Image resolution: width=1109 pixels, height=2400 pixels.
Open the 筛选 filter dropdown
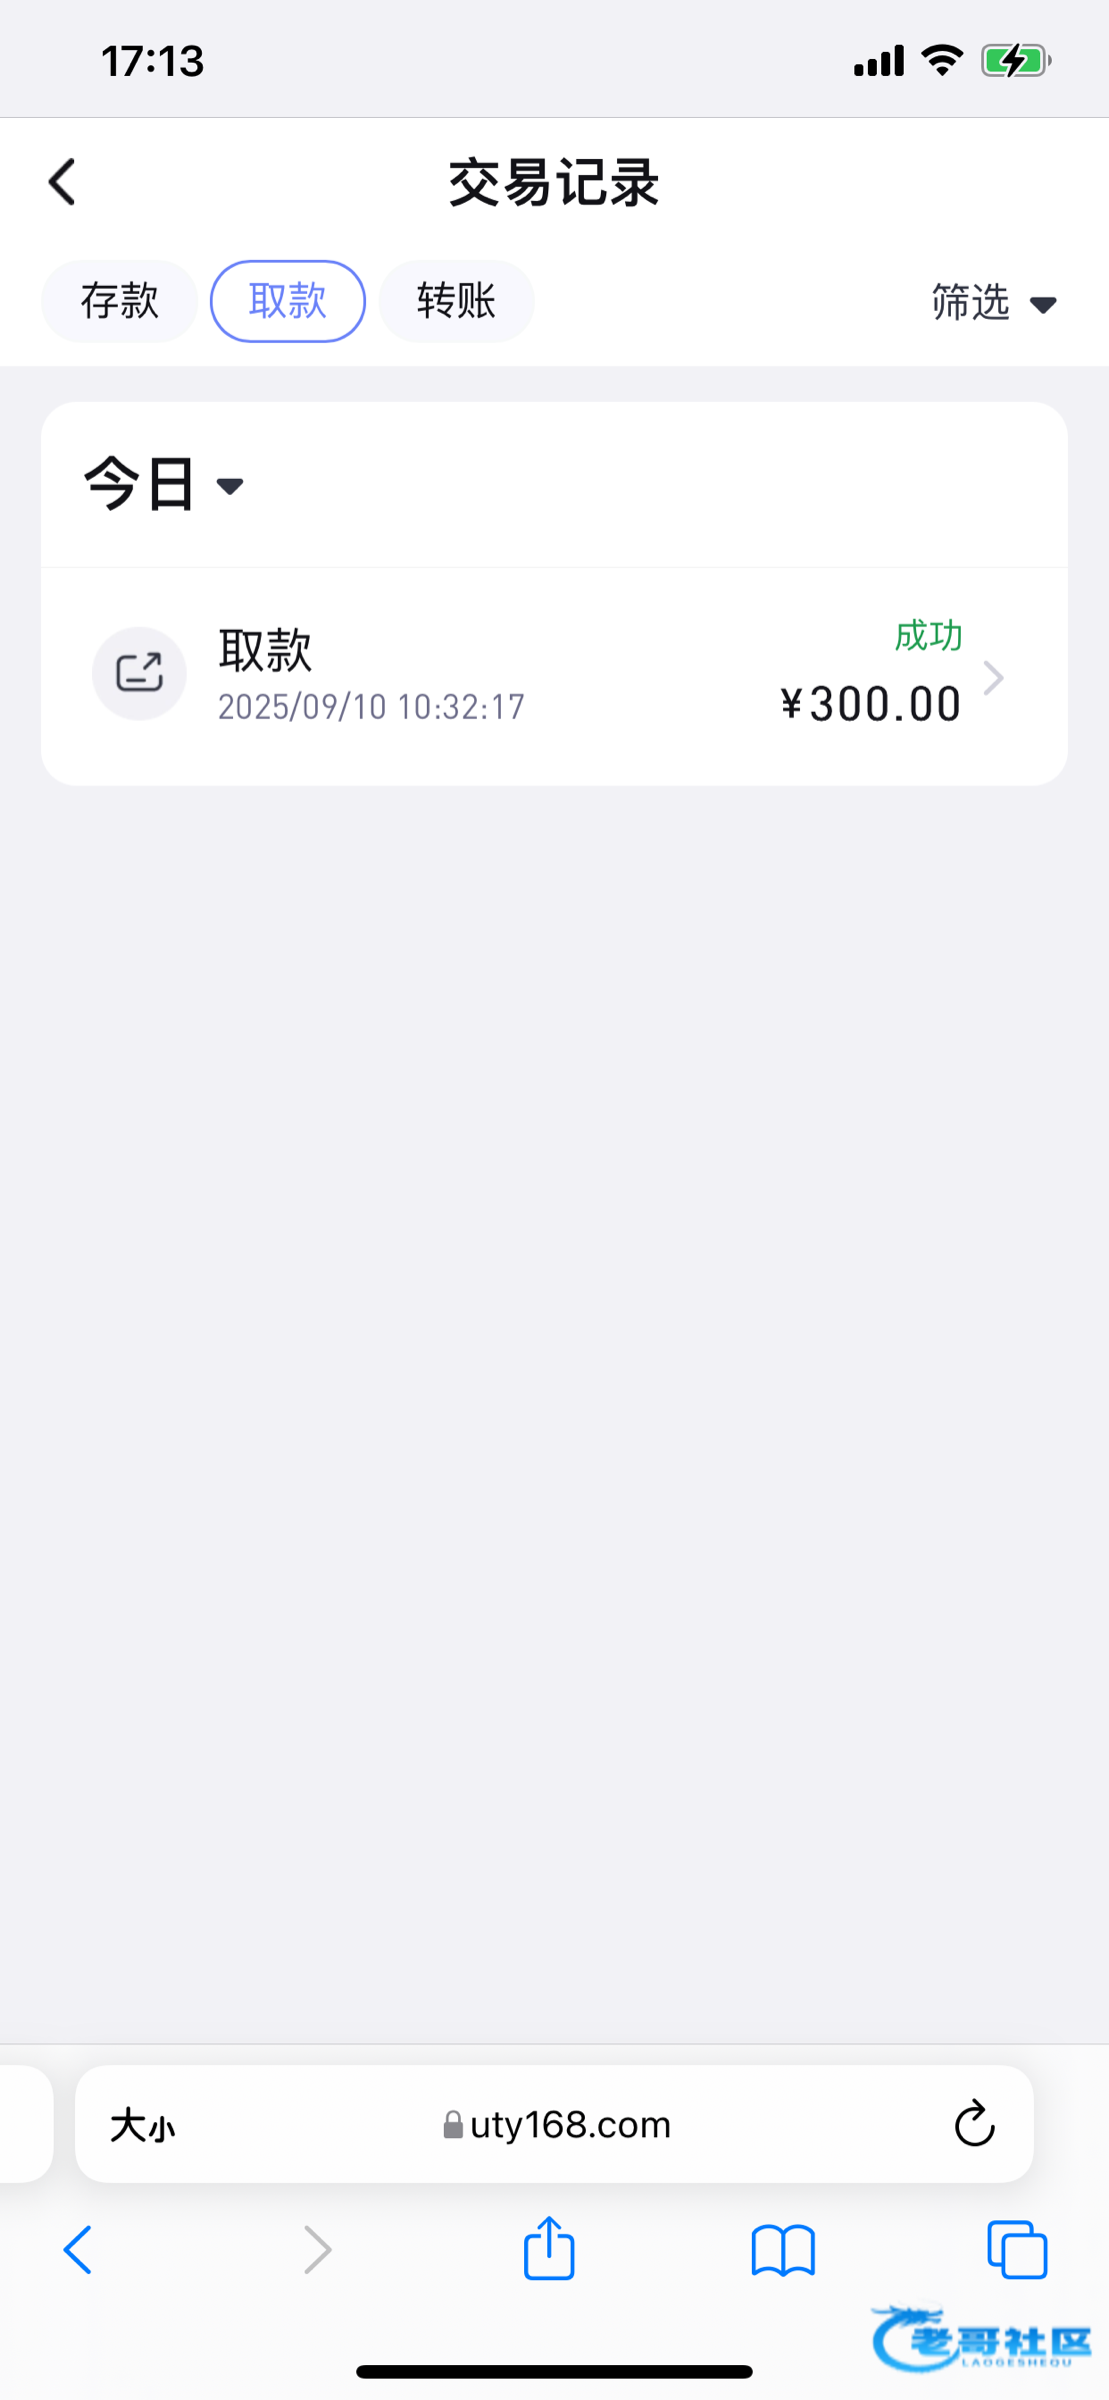(993, 302)
